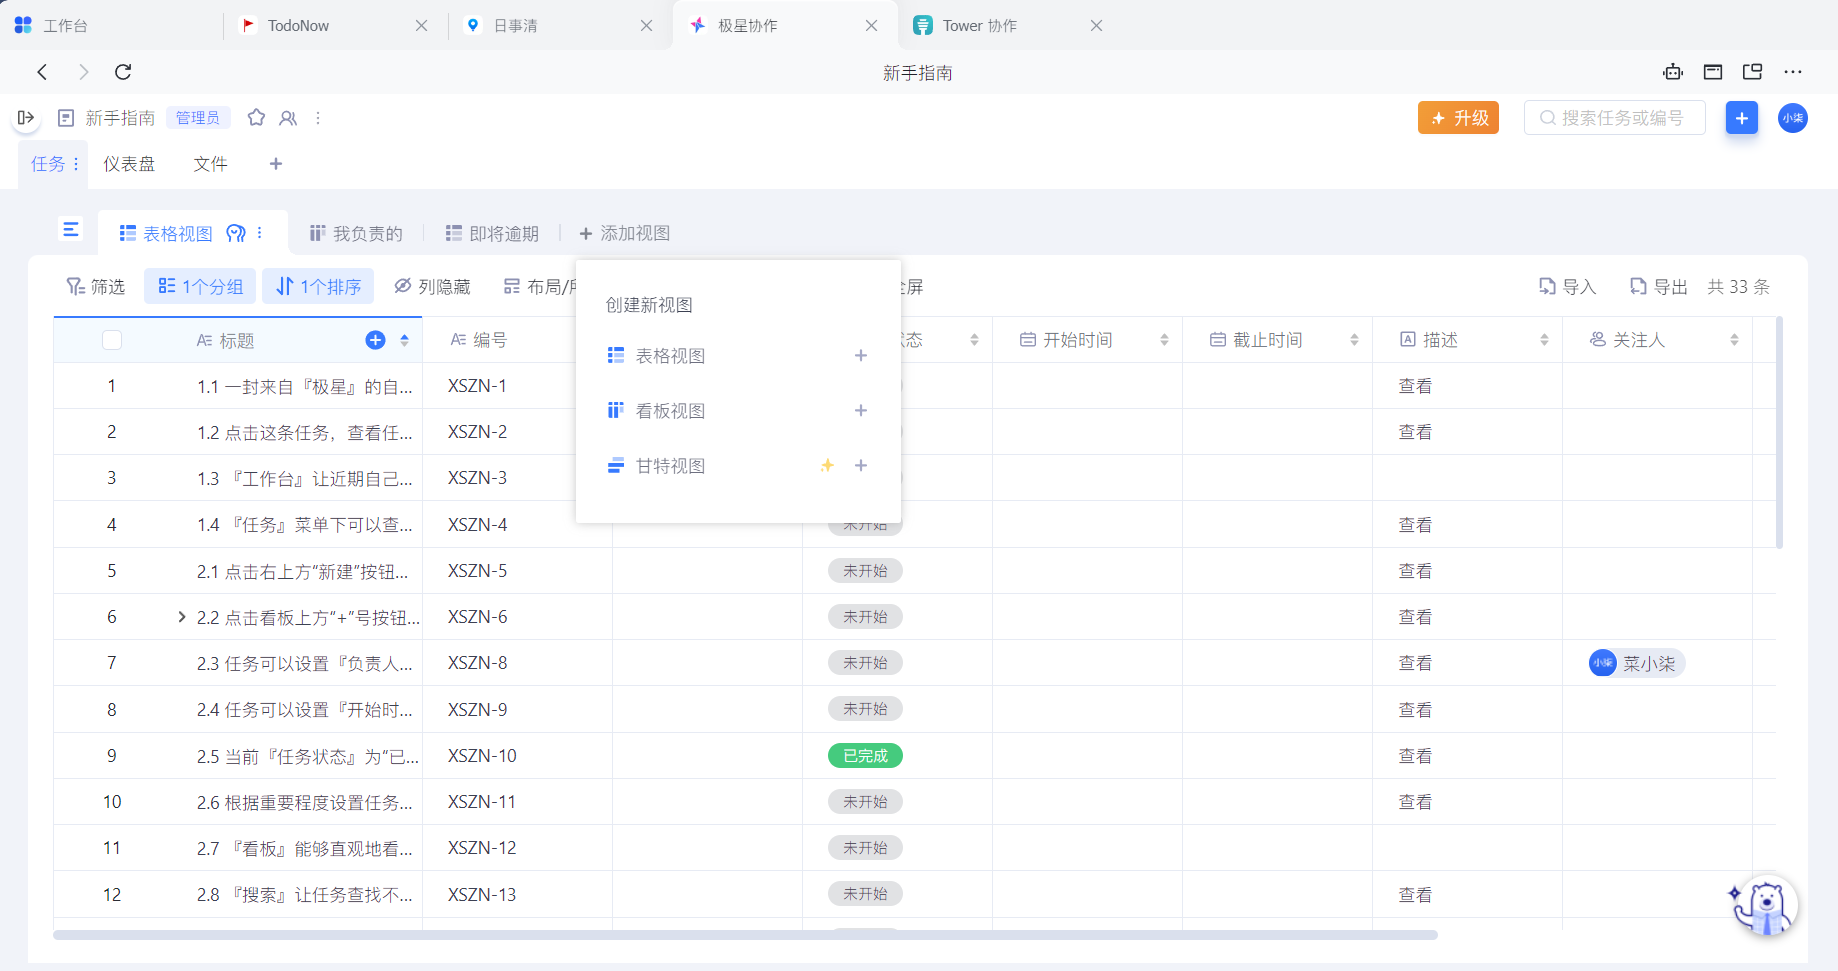
Task: Click the window layout icon in title bar
Action: 1713,72
